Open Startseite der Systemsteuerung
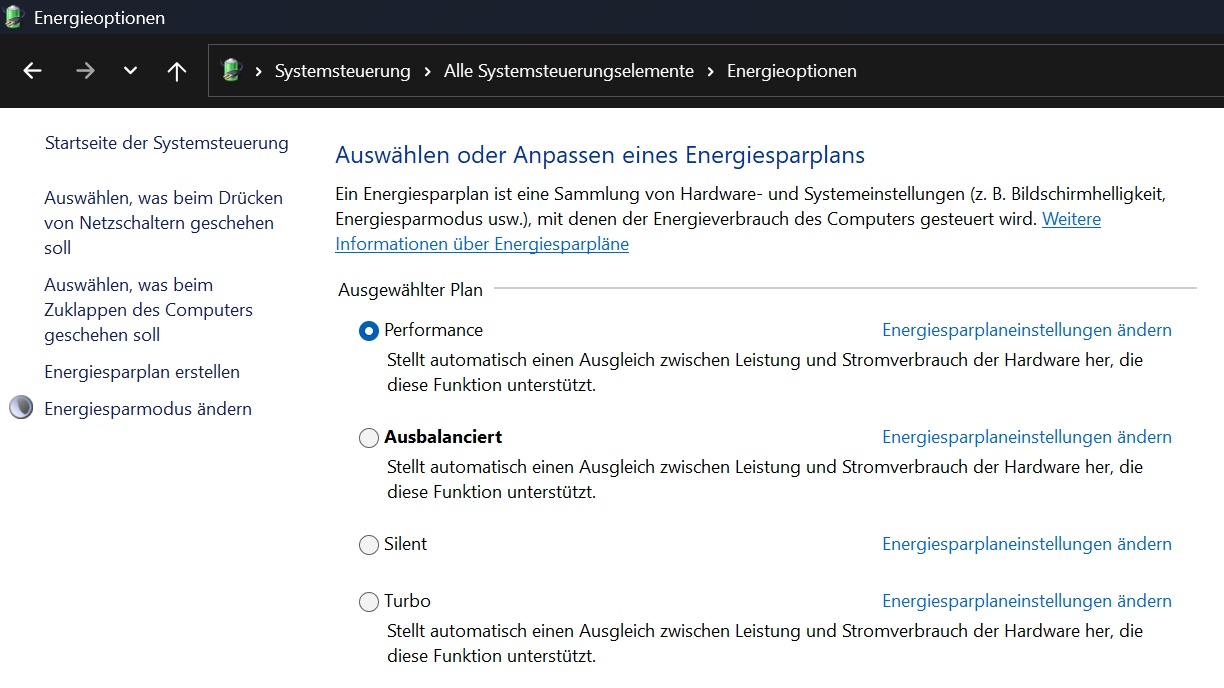1224x688 pixels. pyautogui.click(x=166, y=143)
